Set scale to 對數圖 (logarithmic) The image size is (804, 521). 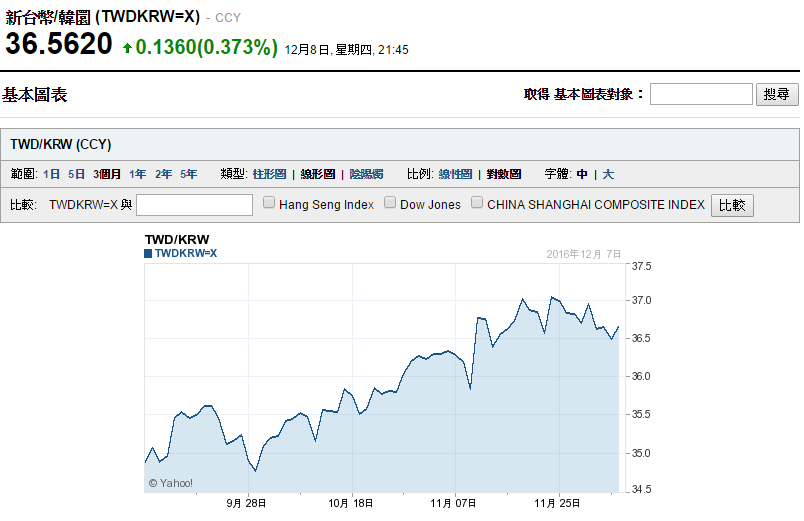(503, 174)
